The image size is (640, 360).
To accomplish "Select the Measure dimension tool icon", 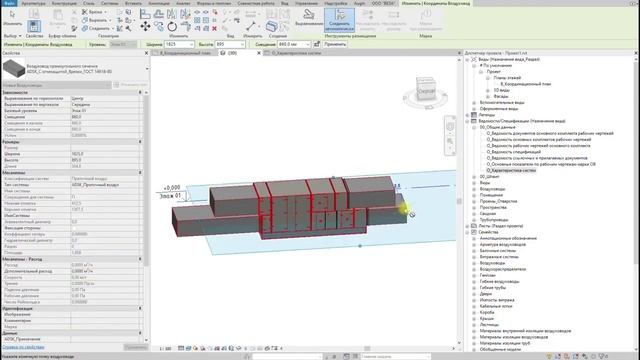I will point(251,27).
